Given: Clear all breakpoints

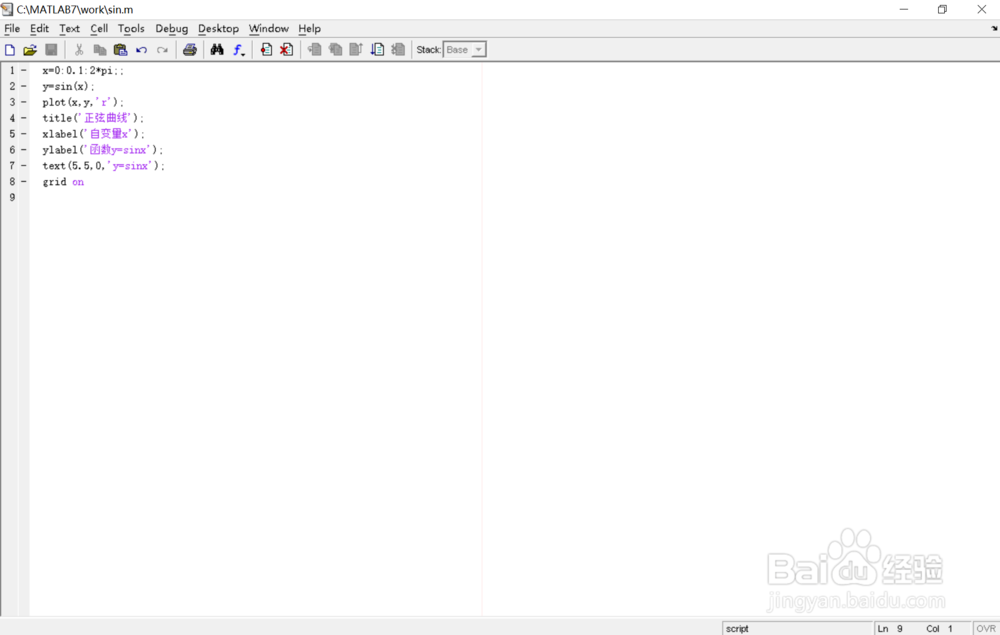Looking at the screenshot, I should tap(286, 50).
